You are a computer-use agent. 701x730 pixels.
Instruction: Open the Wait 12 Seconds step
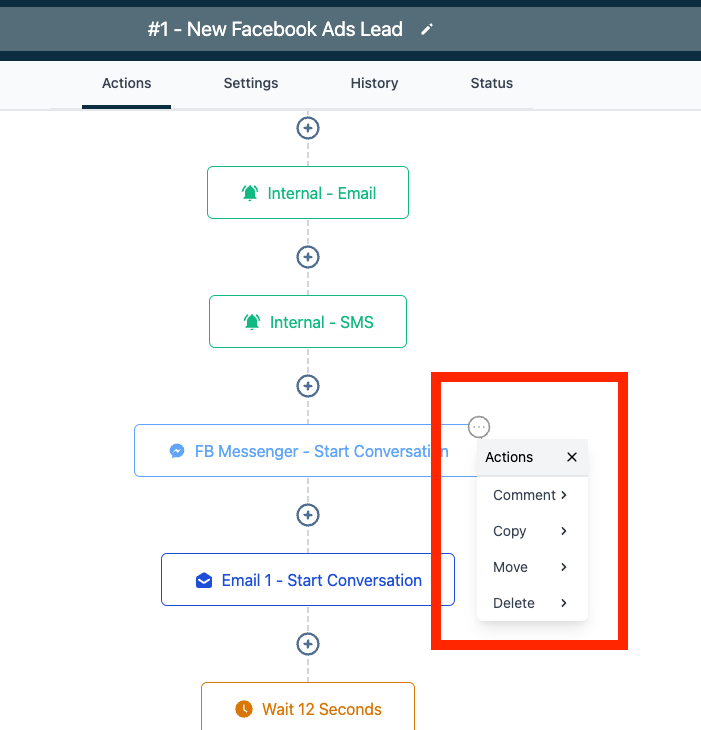click(308, 709)
